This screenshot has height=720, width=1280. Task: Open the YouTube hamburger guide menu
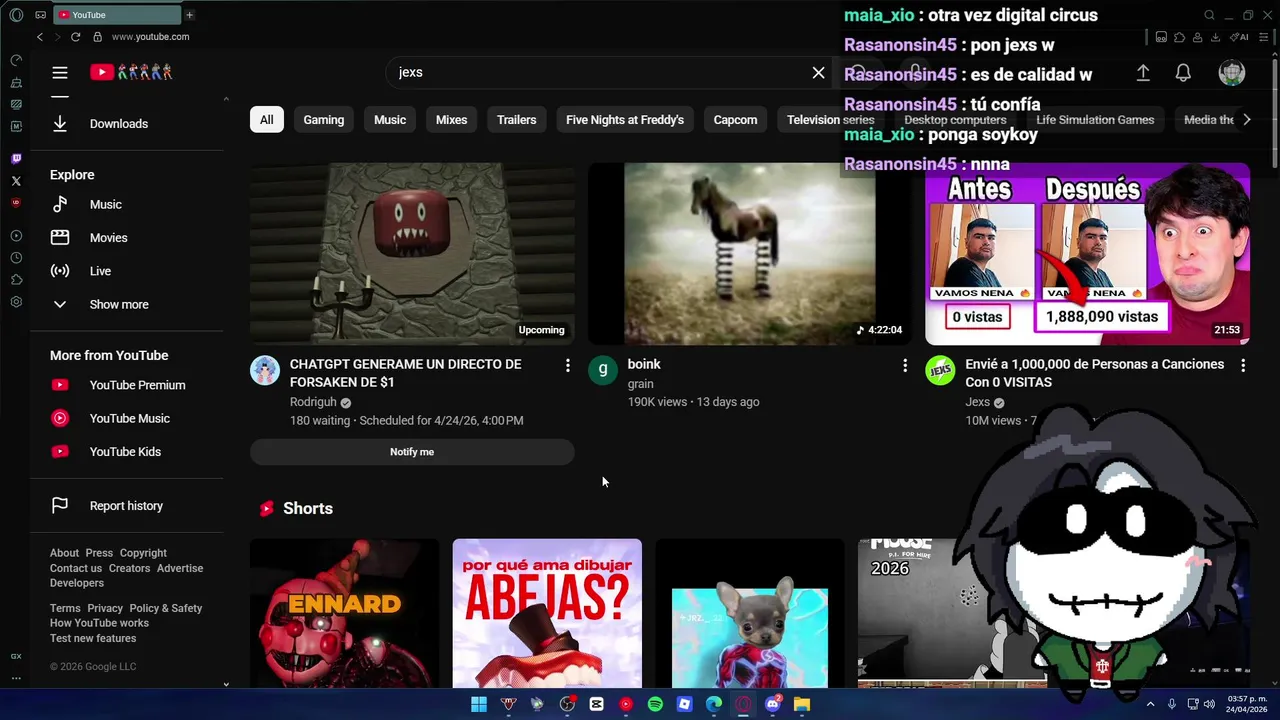[60, 72]
